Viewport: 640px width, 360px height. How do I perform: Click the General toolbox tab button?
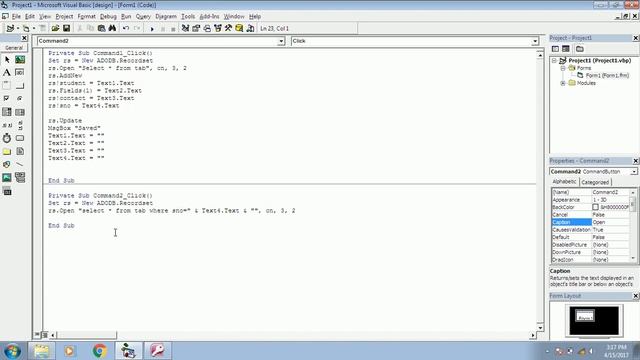point(14,48)
